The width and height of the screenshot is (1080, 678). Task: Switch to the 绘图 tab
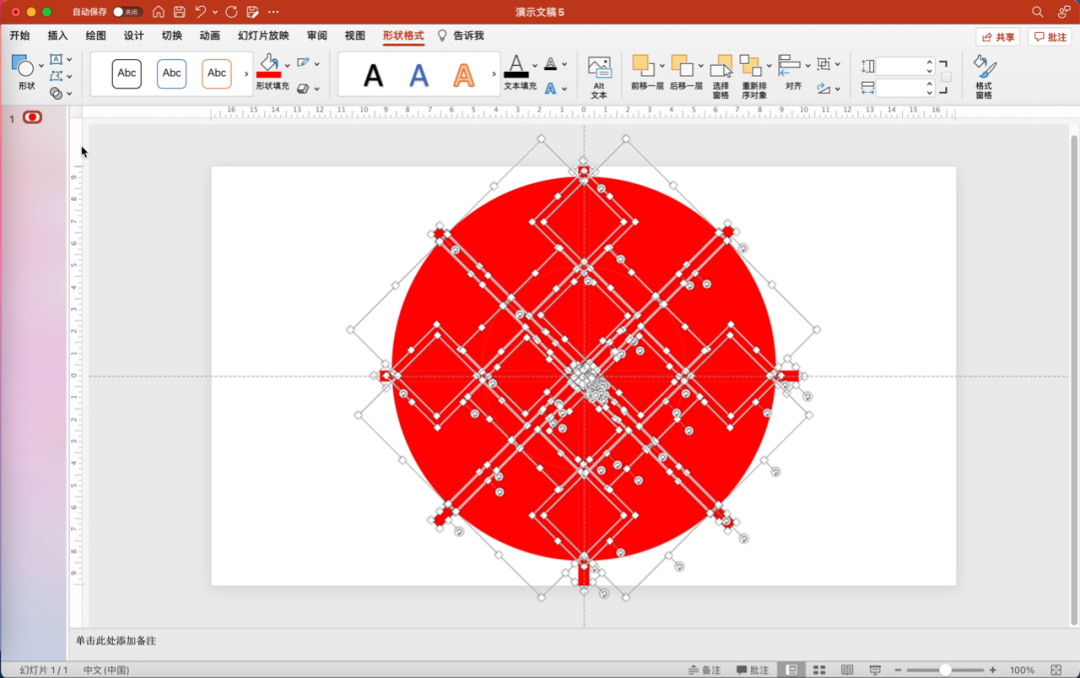pos(96,36)
